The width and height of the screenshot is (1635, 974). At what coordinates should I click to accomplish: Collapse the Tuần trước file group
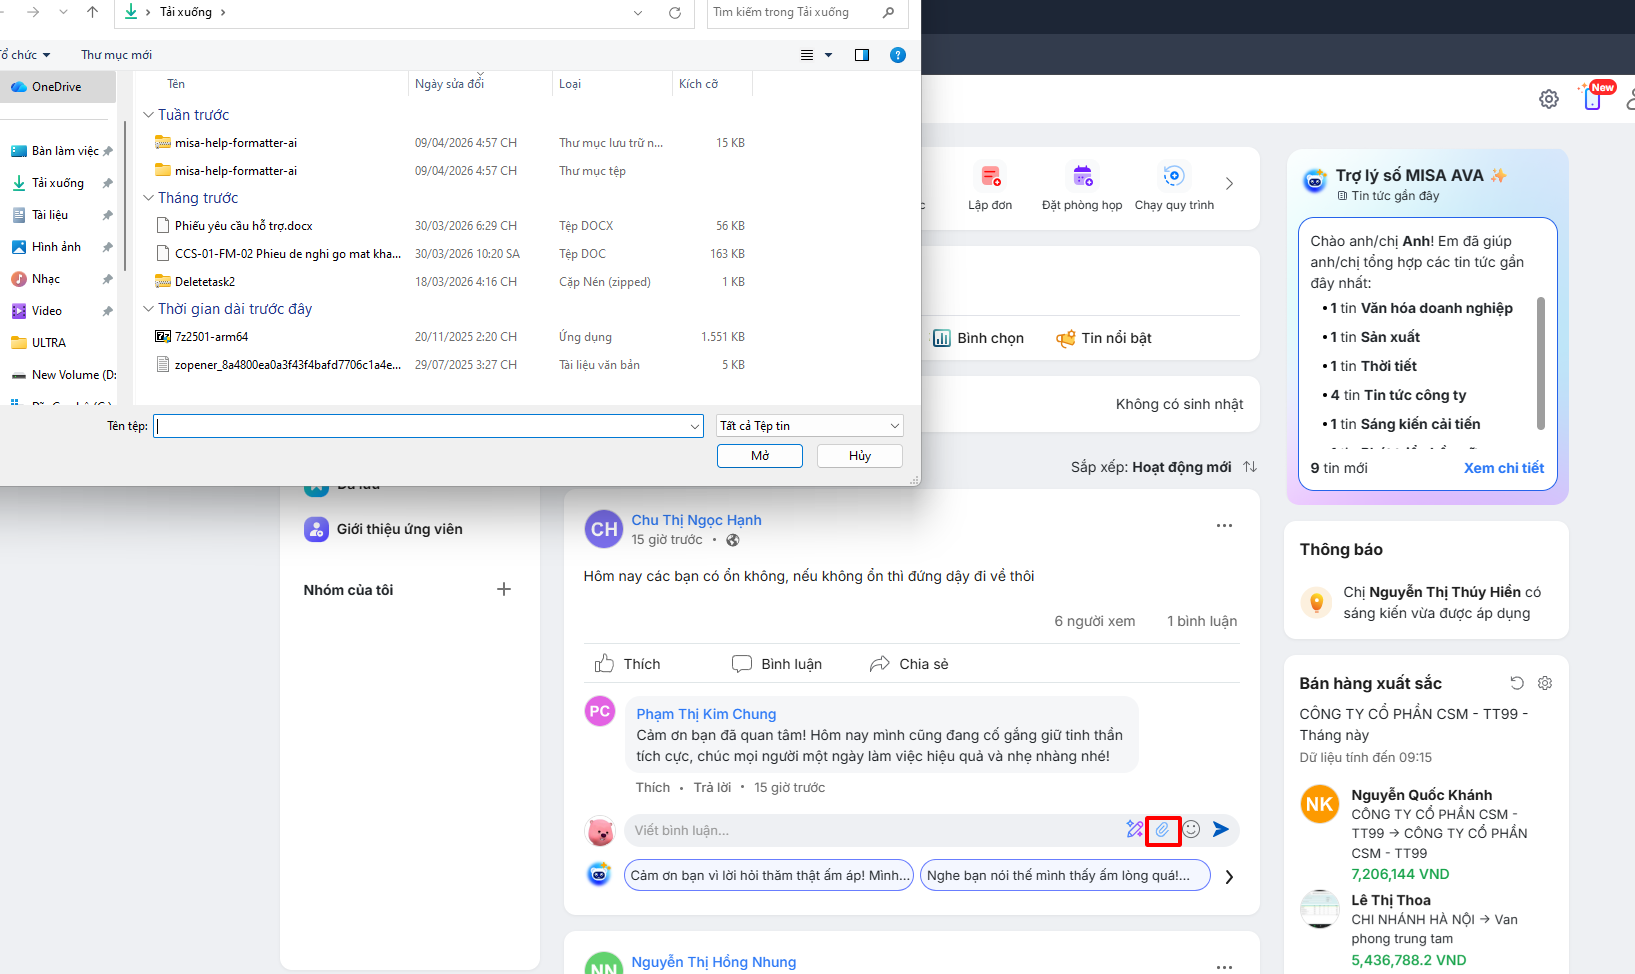click(x=148, y=115)
